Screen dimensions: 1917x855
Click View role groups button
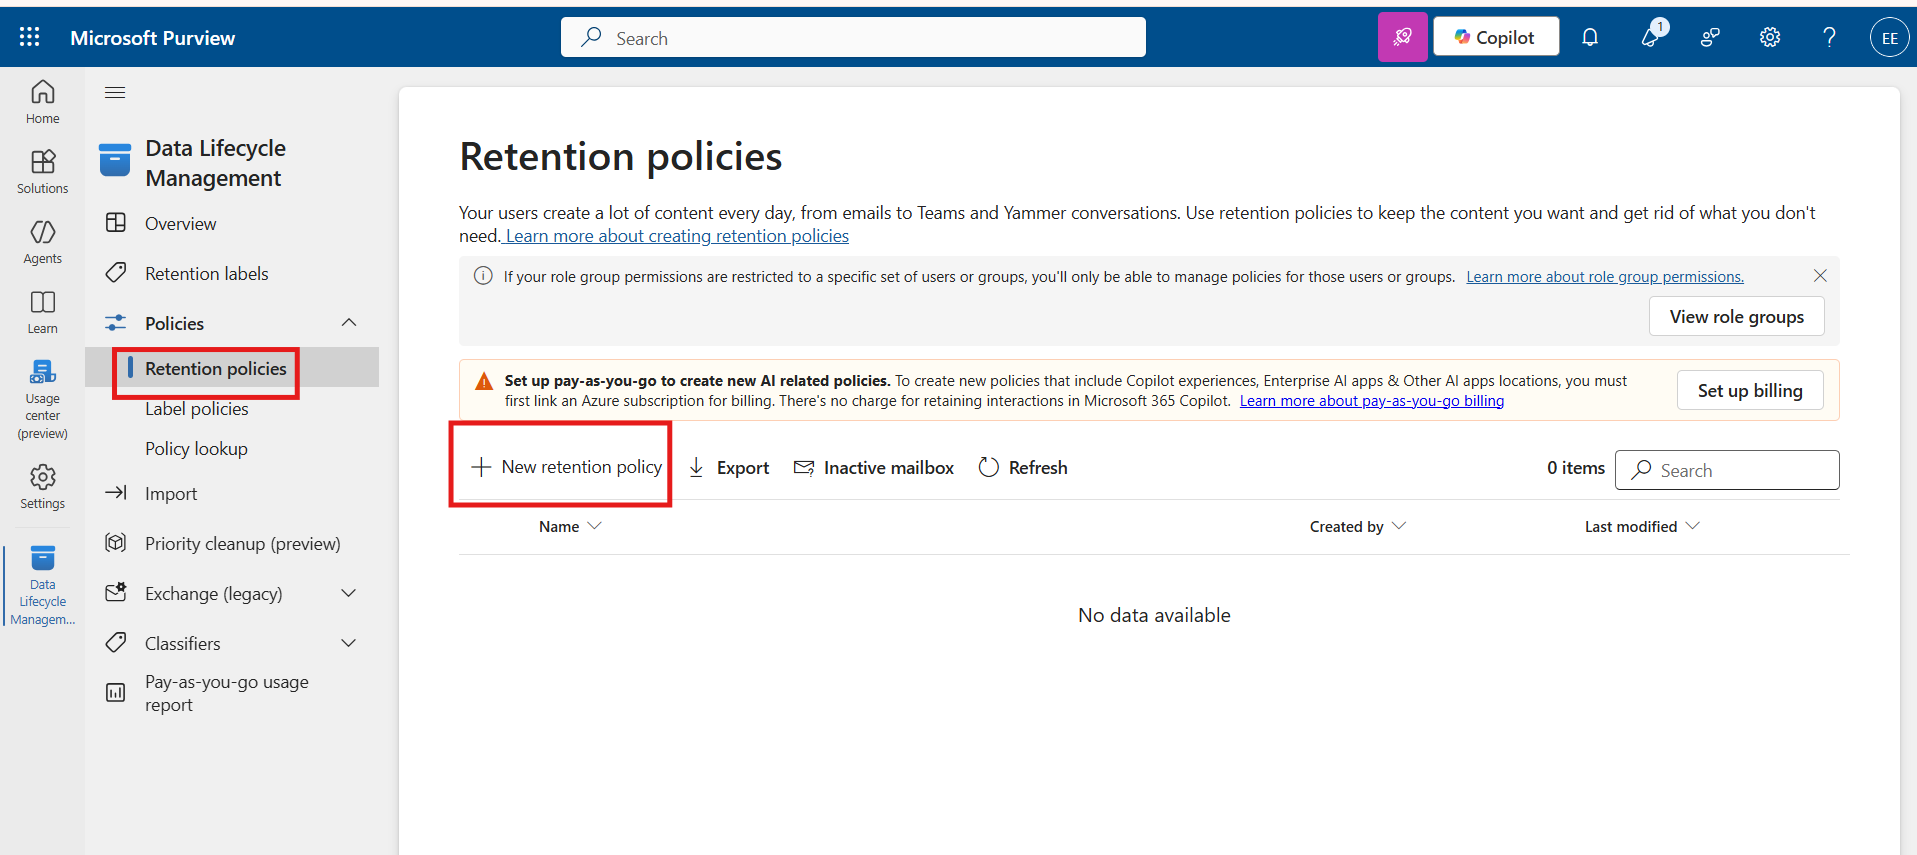(x=1736, y=316)
